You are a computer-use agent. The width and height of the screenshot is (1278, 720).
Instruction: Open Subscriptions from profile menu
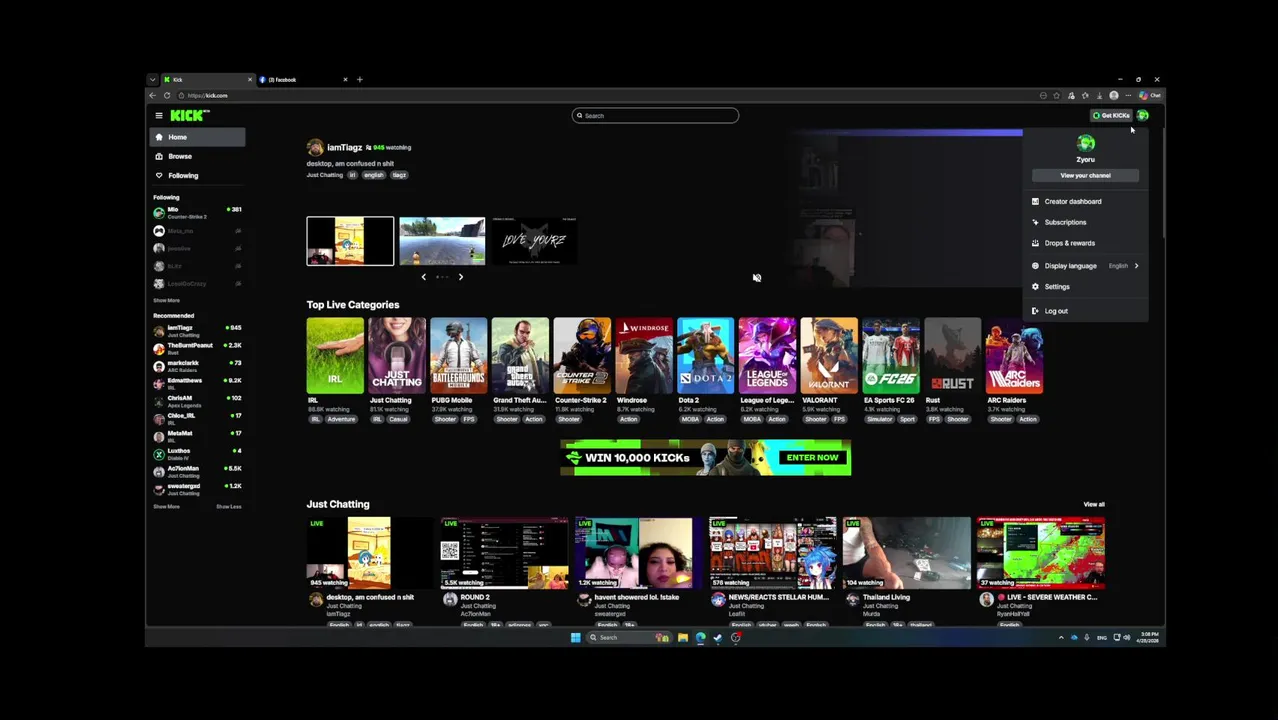(x=1085, y=222)
